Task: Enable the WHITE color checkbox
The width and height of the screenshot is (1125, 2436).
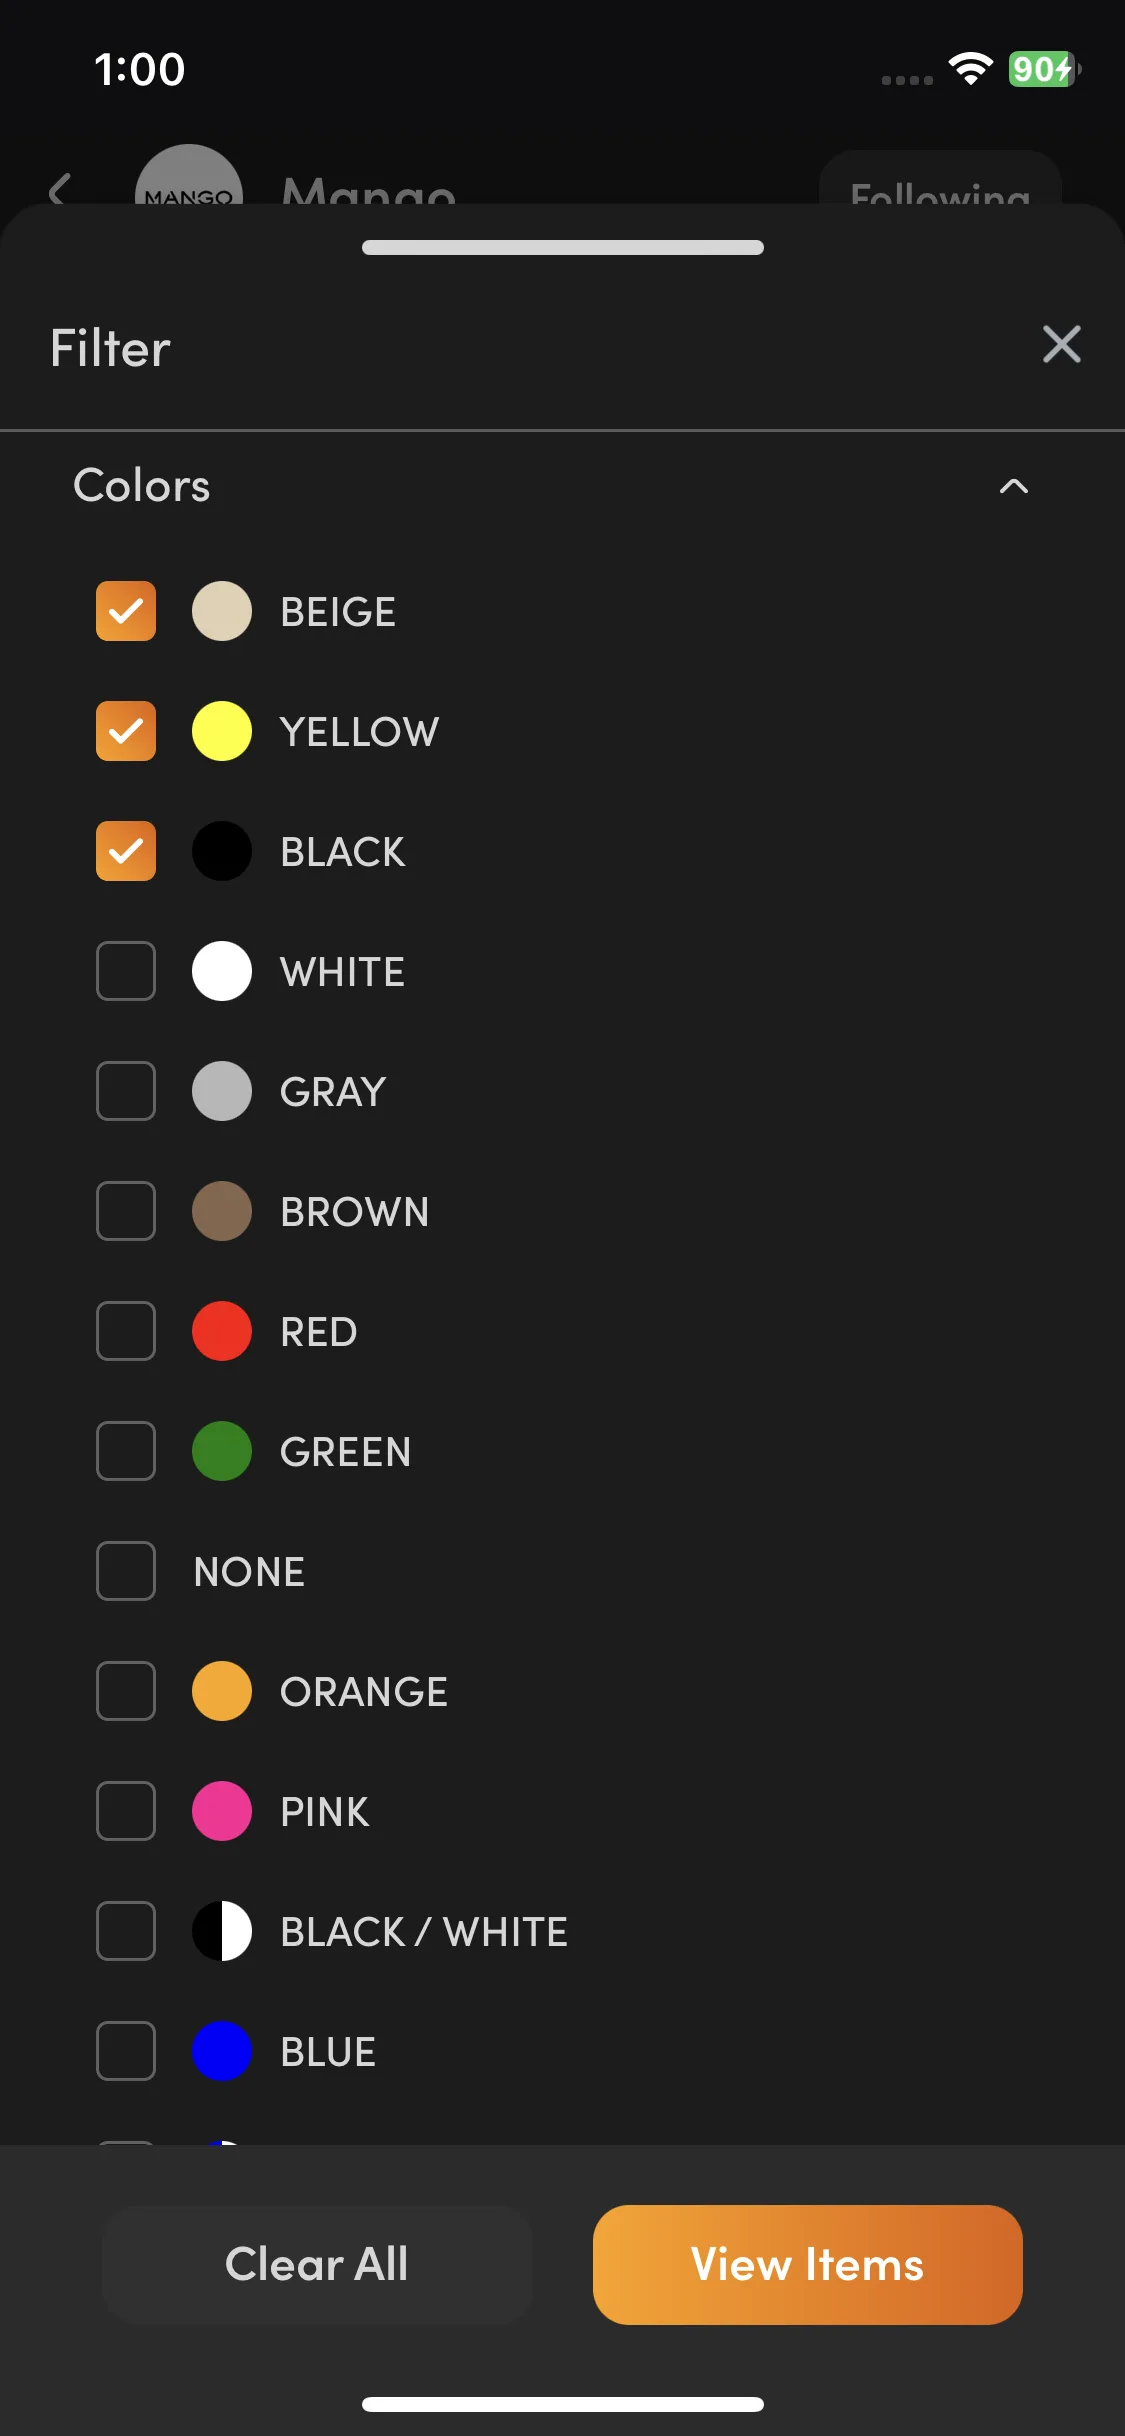Action: [126, 971]
